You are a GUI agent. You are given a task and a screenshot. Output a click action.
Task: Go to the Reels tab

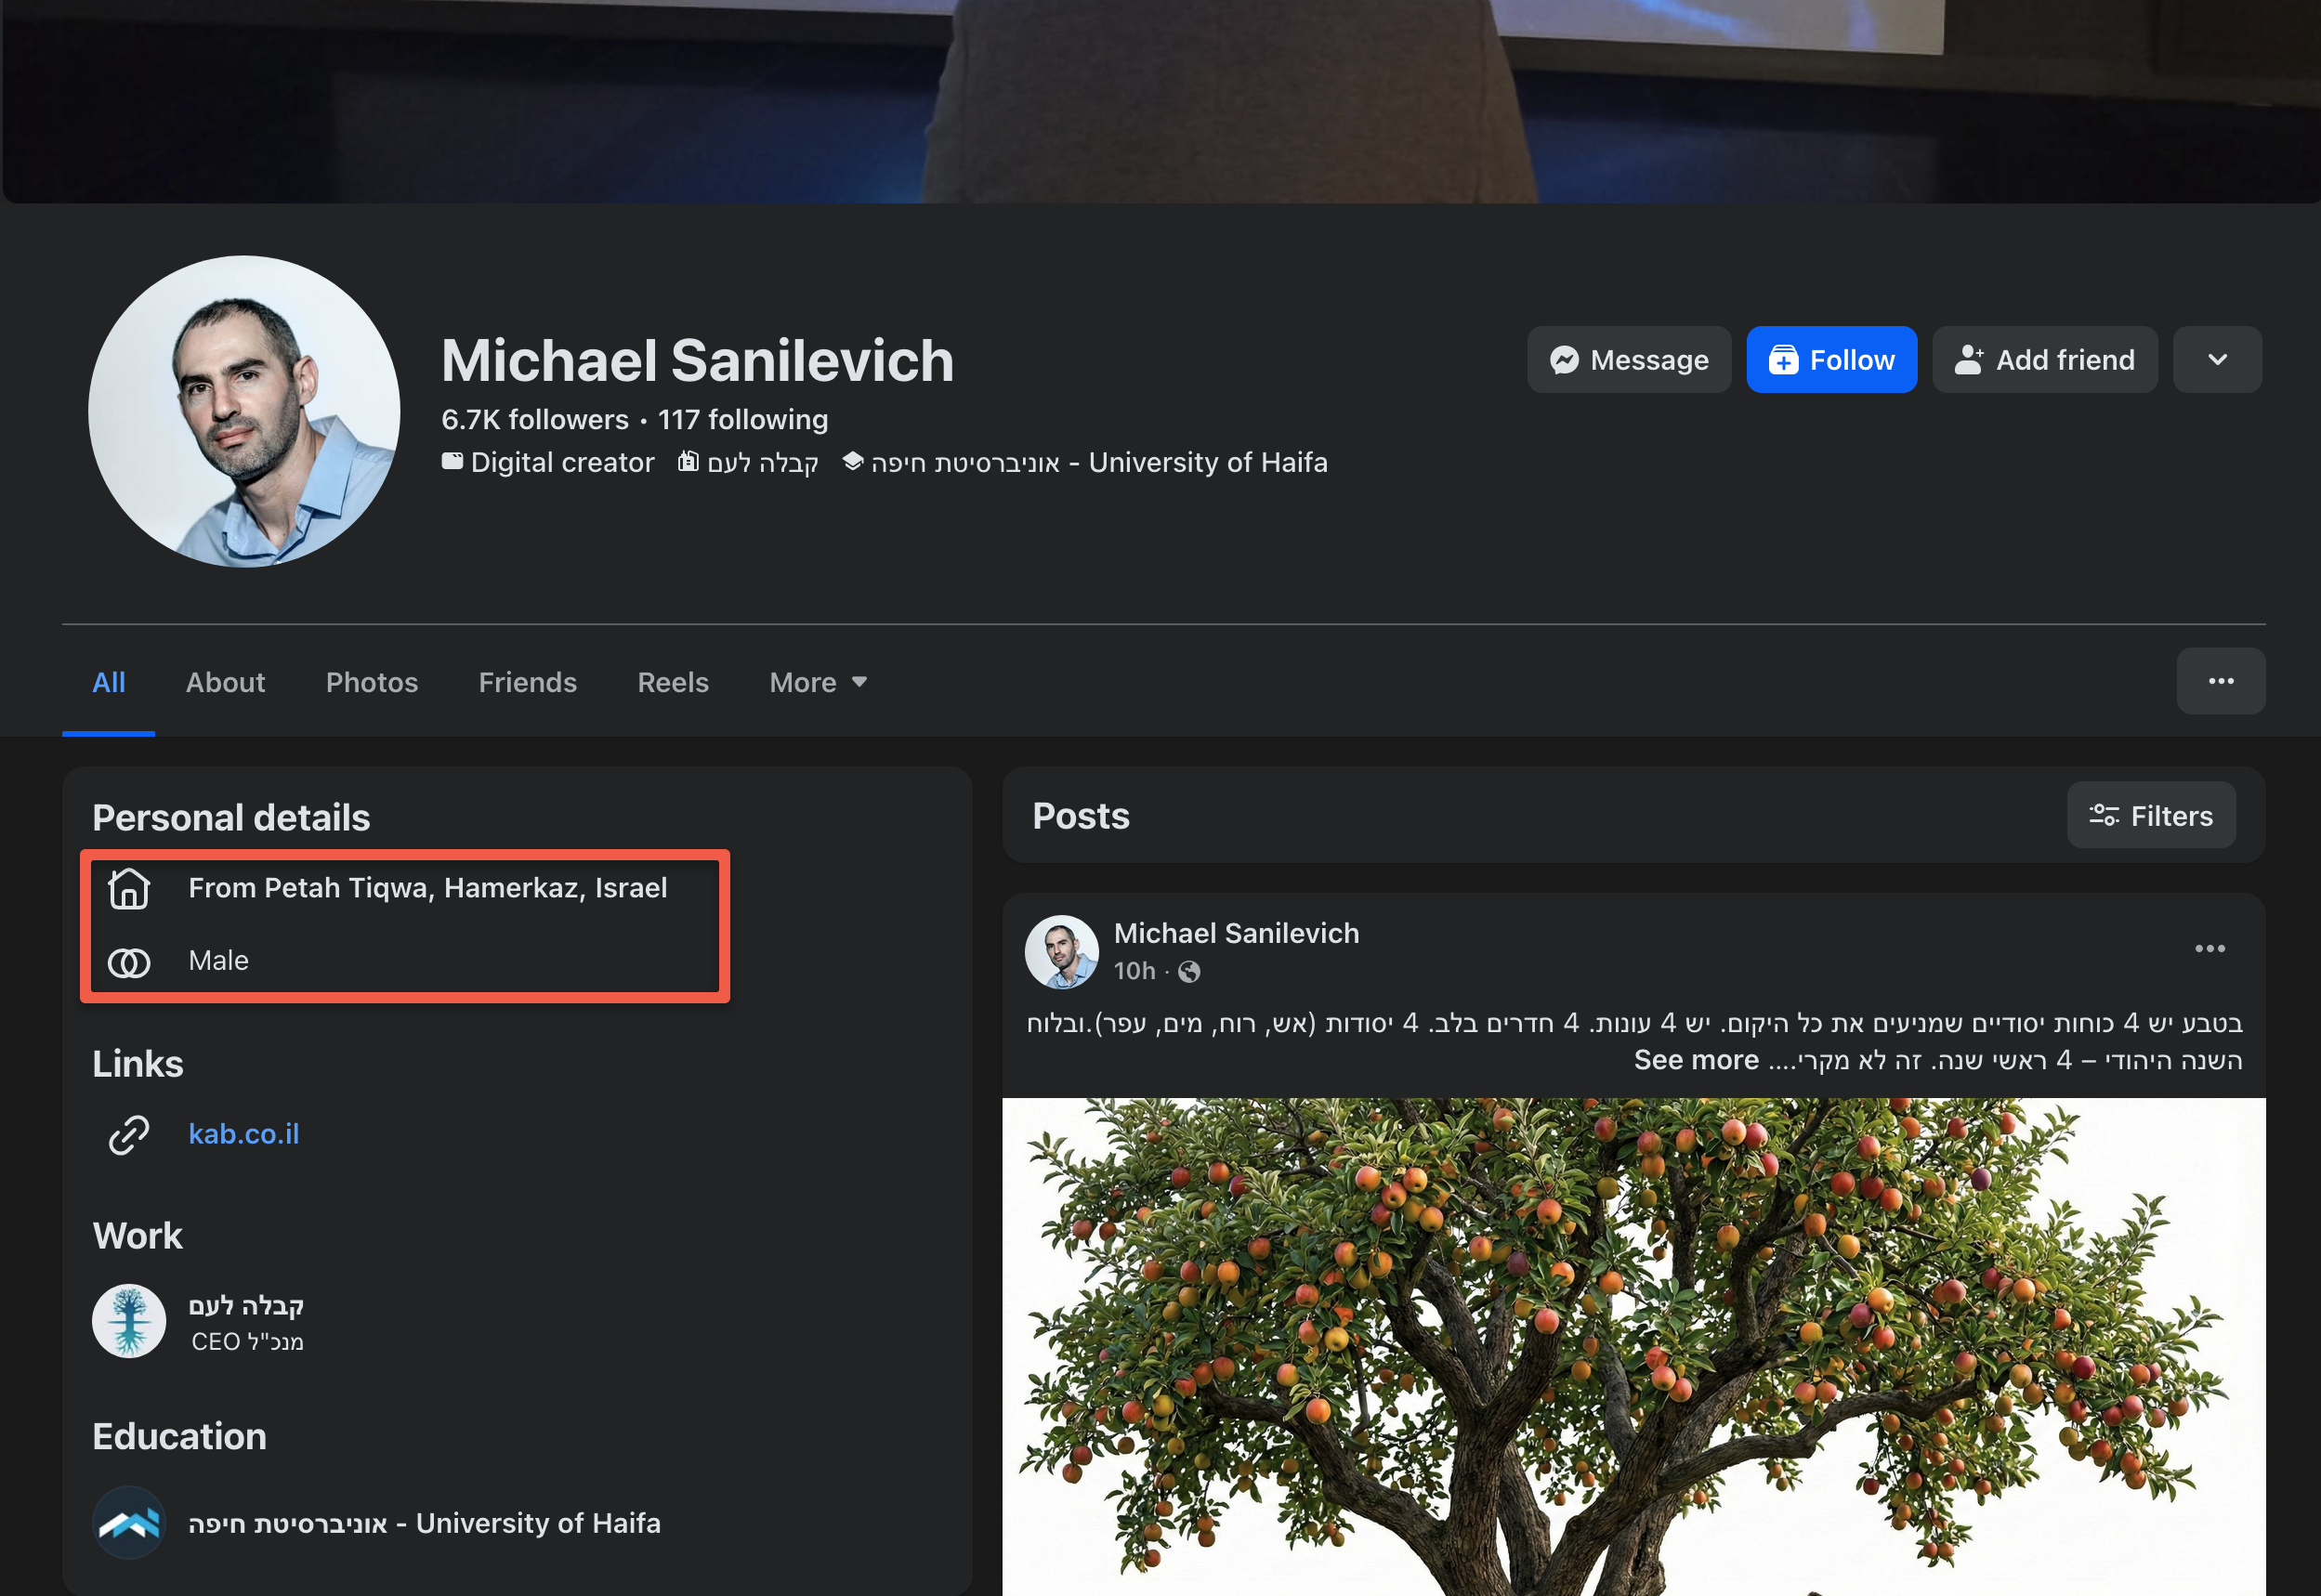pos(673,682)
